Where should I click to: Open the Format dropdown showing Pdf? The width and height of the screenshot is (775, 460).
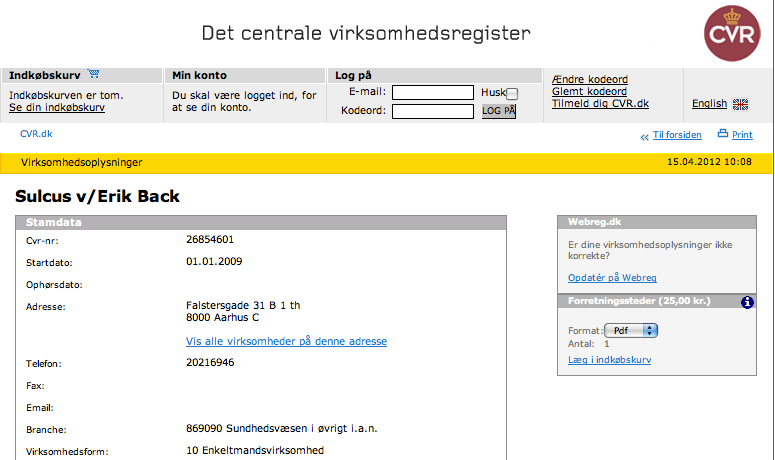tap(631, 331)
